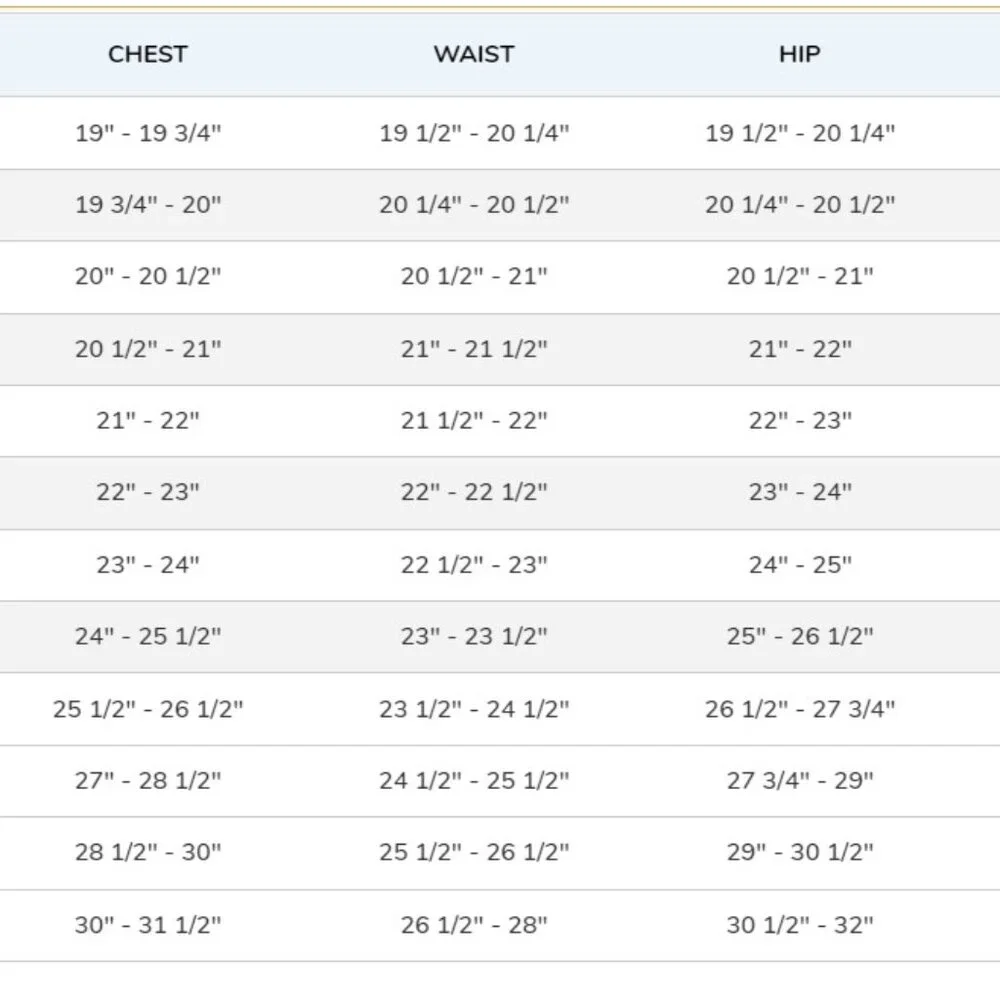Select waist cell 25 1/2" - 26 1/2"
The width and height of the screenshot is (1000, 1000).
click(x=474, y=851)
